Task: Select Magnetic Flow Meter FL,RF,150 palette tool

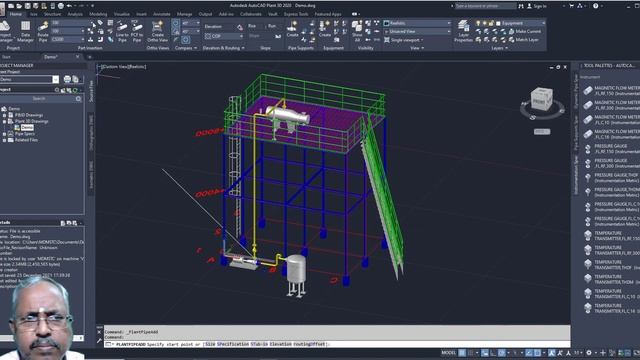Action: (611, 91)
